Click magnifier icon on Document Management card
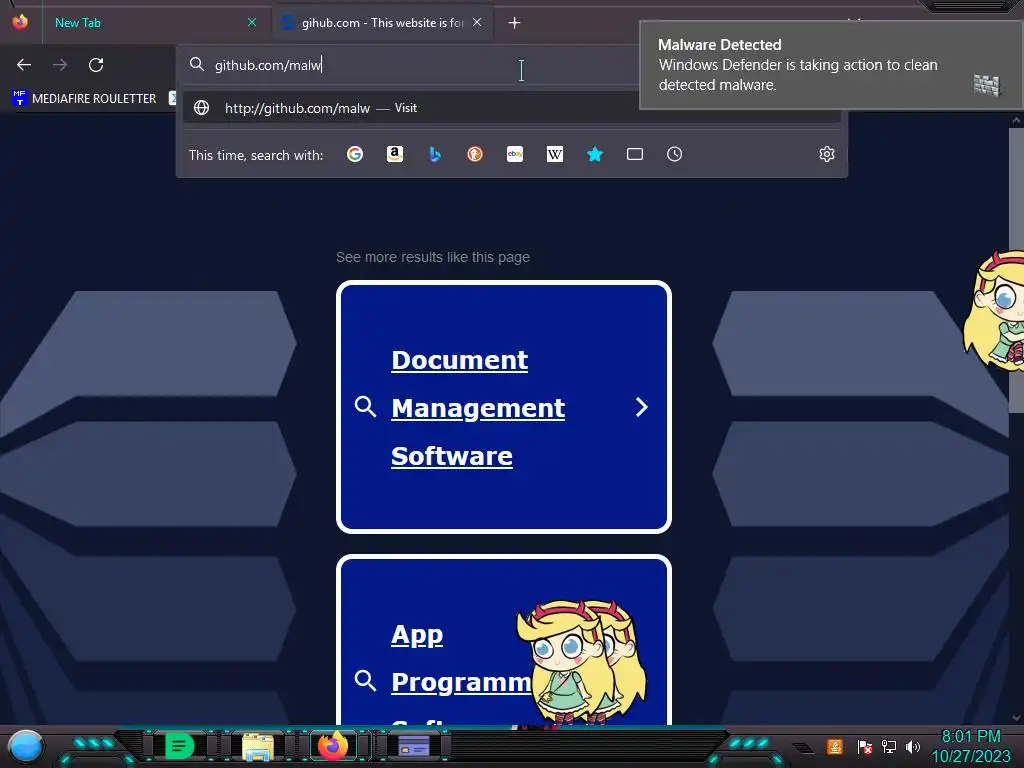The width and height of the screenshot is (1024, 768). (x=365, y=406)
